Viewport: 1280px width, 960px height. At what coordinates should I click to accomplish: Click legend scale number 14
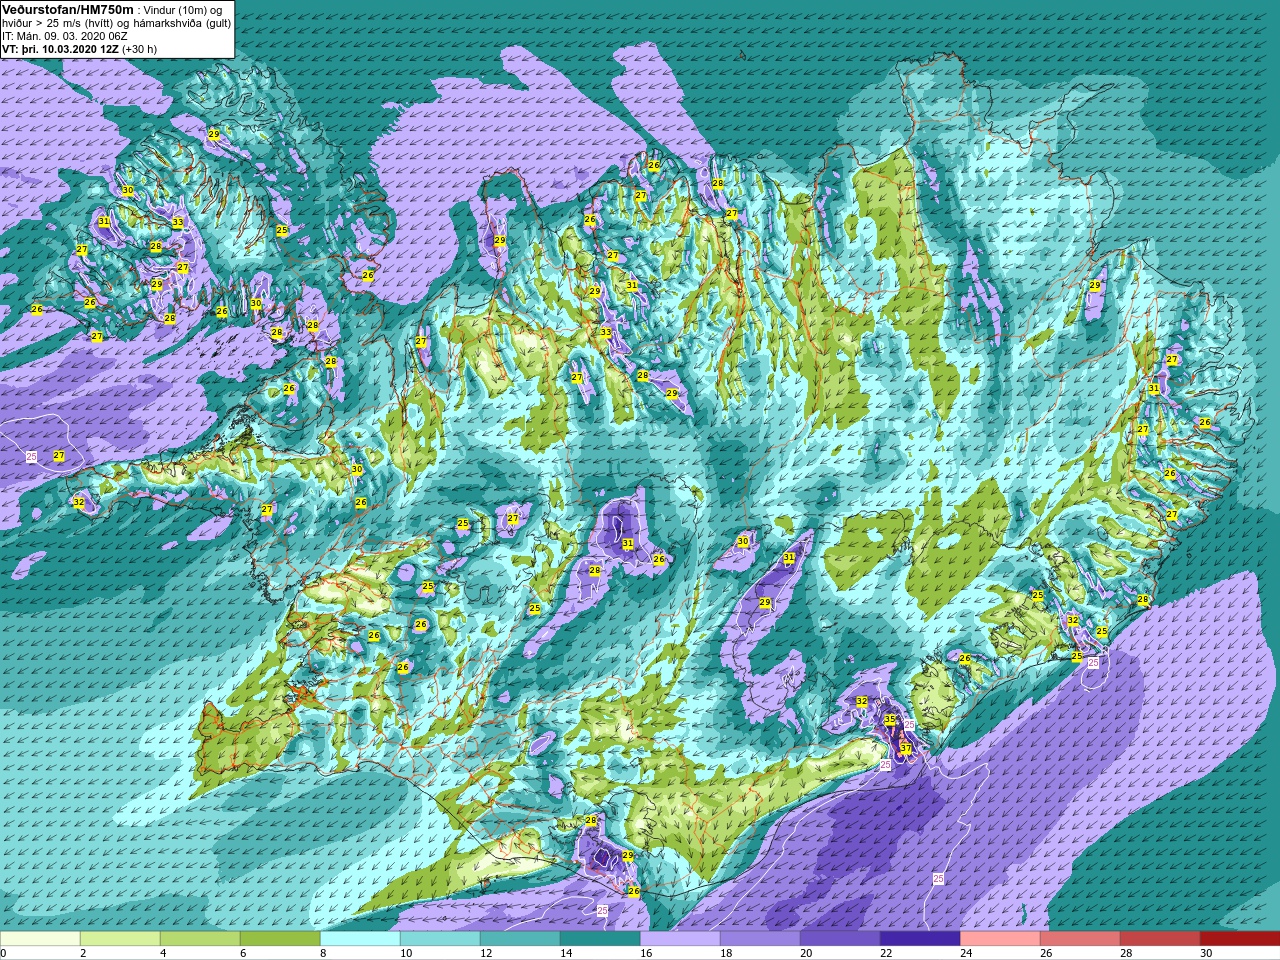[566, 953]
